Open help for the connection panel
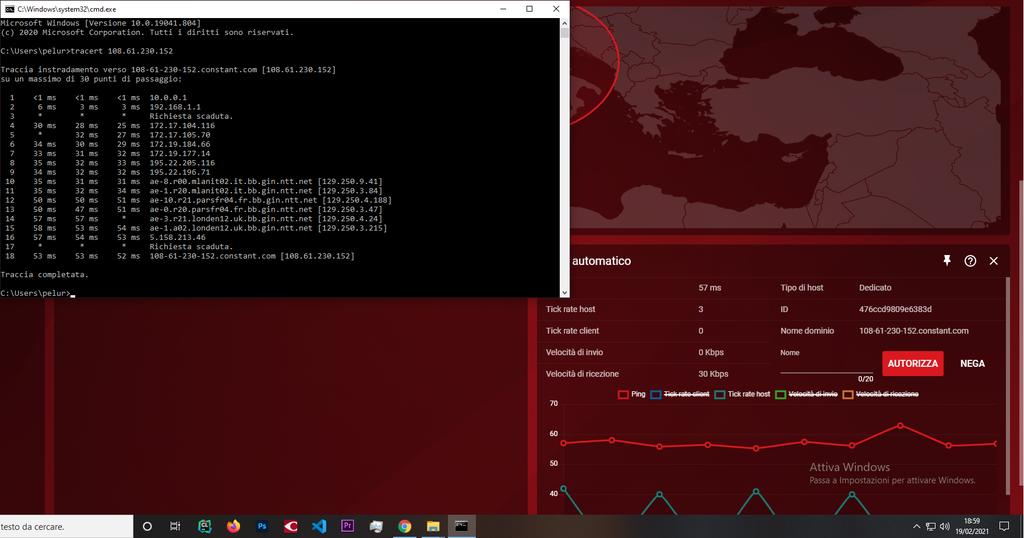The width and height of the screenshot is (1024, 538). pyautogui.click(x=970, y=261)
